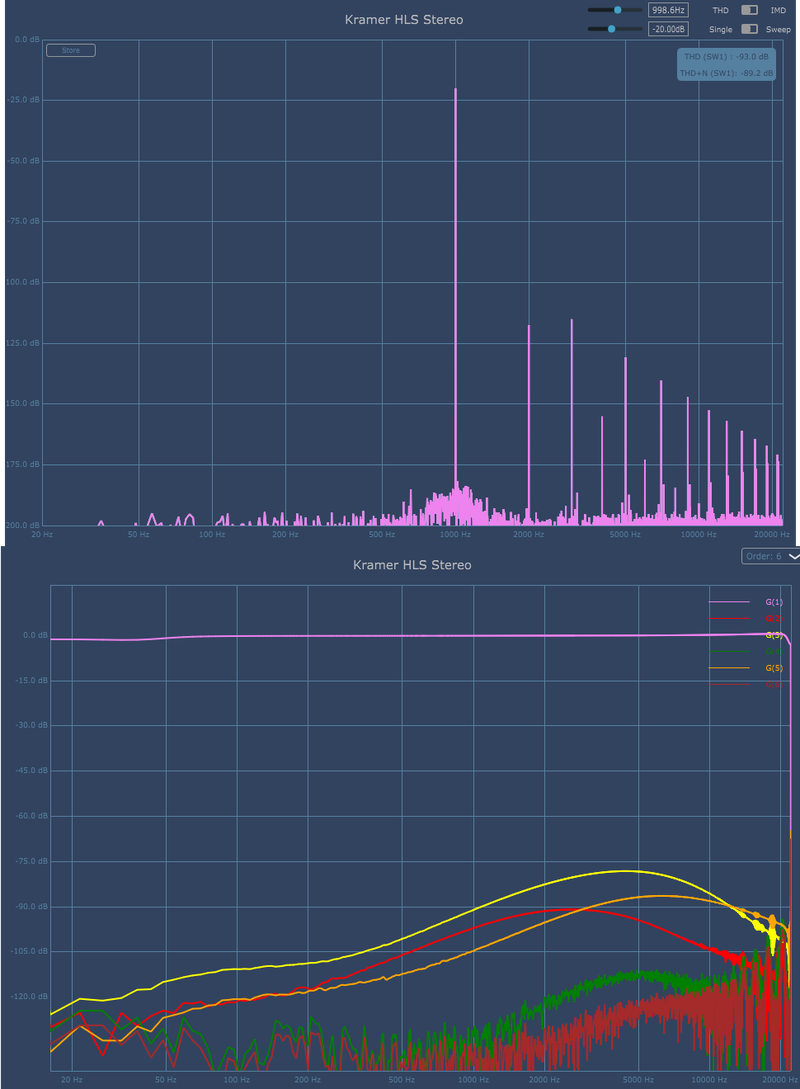Screen dimensions: 800x1089
Task: Click the 20000 Hz axis label on the lower plot
Action: tap(780, 1079)
